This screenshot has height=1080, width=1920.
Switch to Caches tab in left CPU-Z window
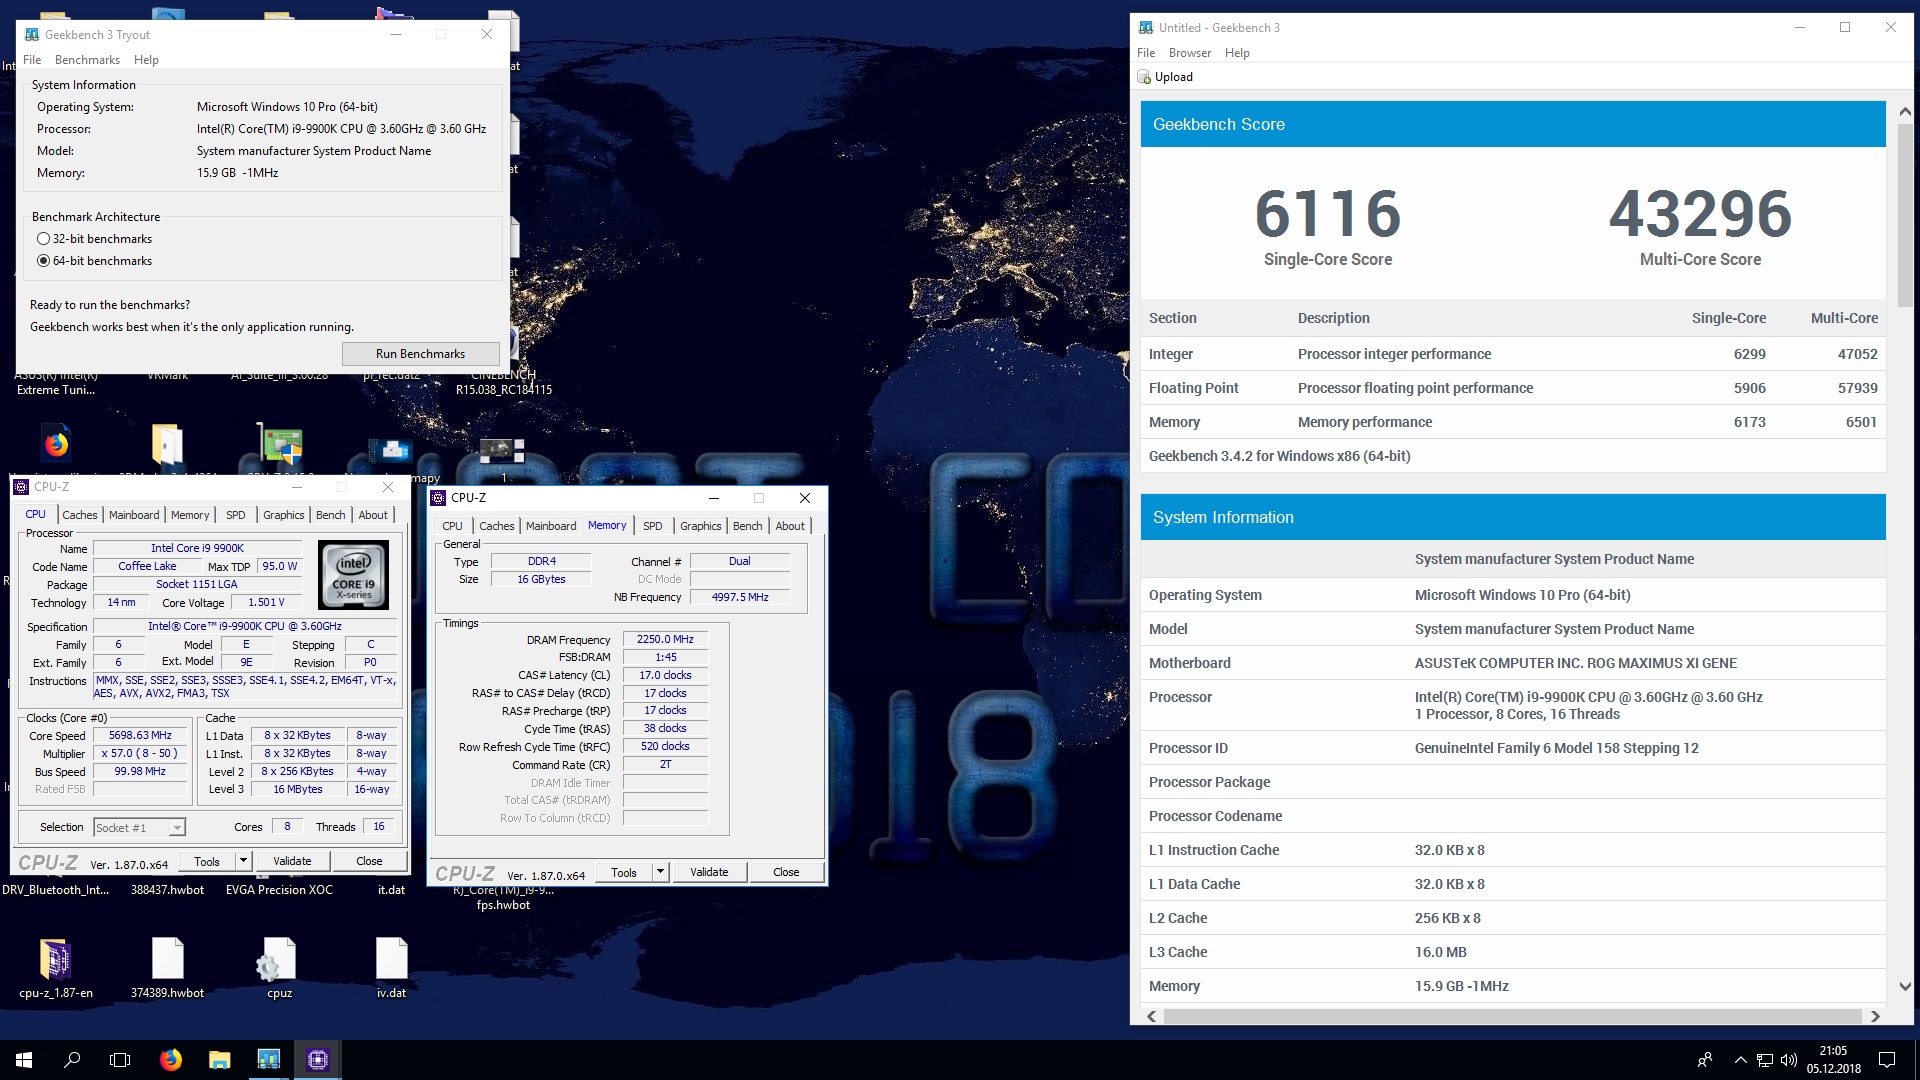pos(80,515)
